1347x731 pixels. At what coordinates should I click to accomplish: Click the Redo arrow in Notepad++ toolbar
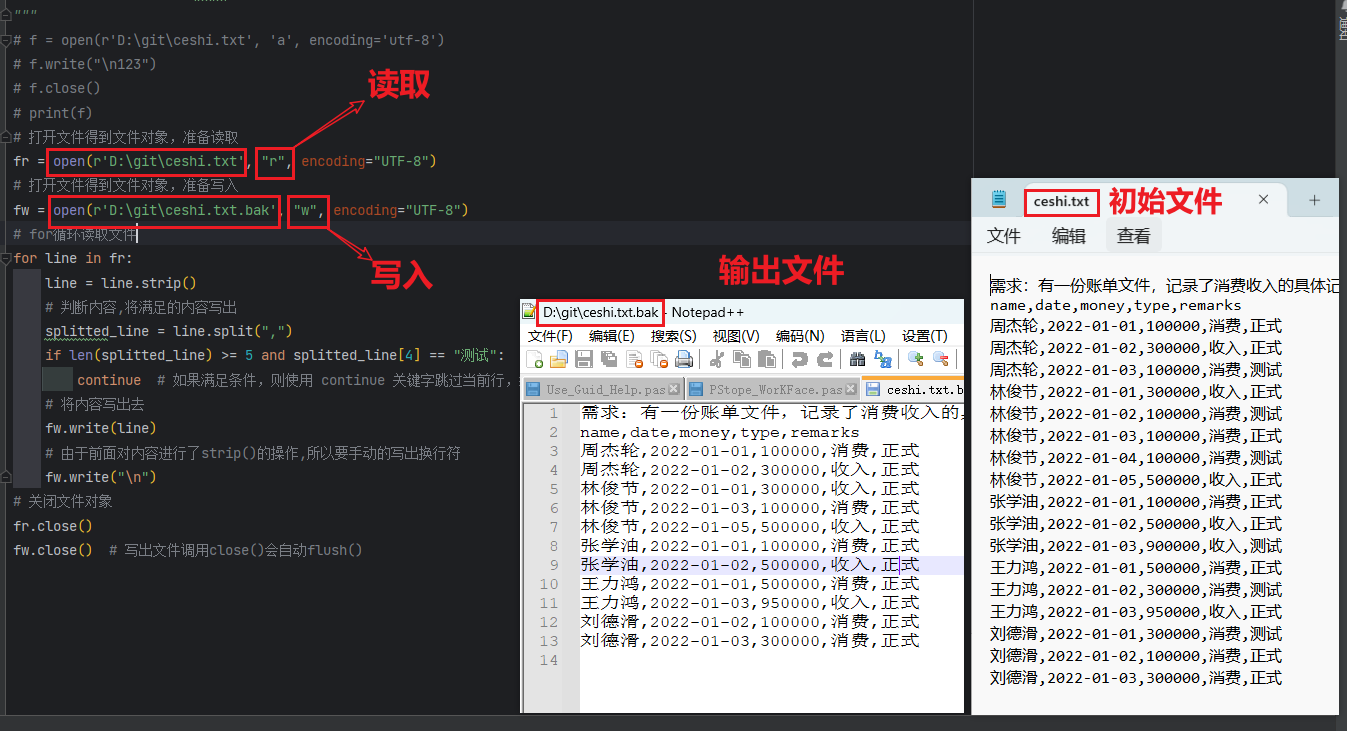pos(825,359)
